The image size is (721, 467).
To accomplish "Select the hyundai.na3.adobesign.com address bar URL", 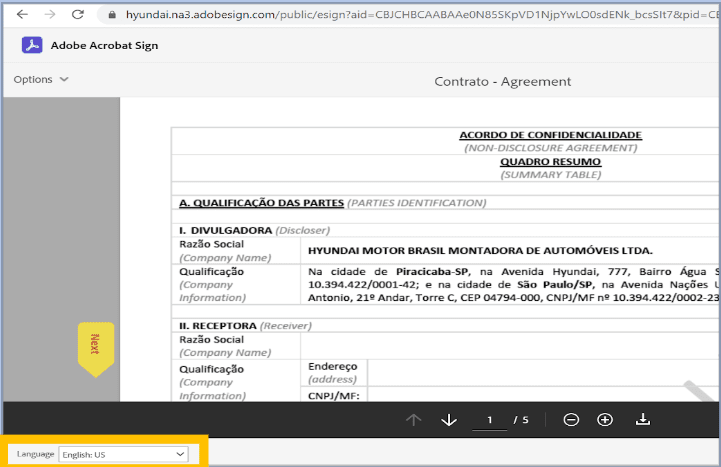I will point(422,15).
